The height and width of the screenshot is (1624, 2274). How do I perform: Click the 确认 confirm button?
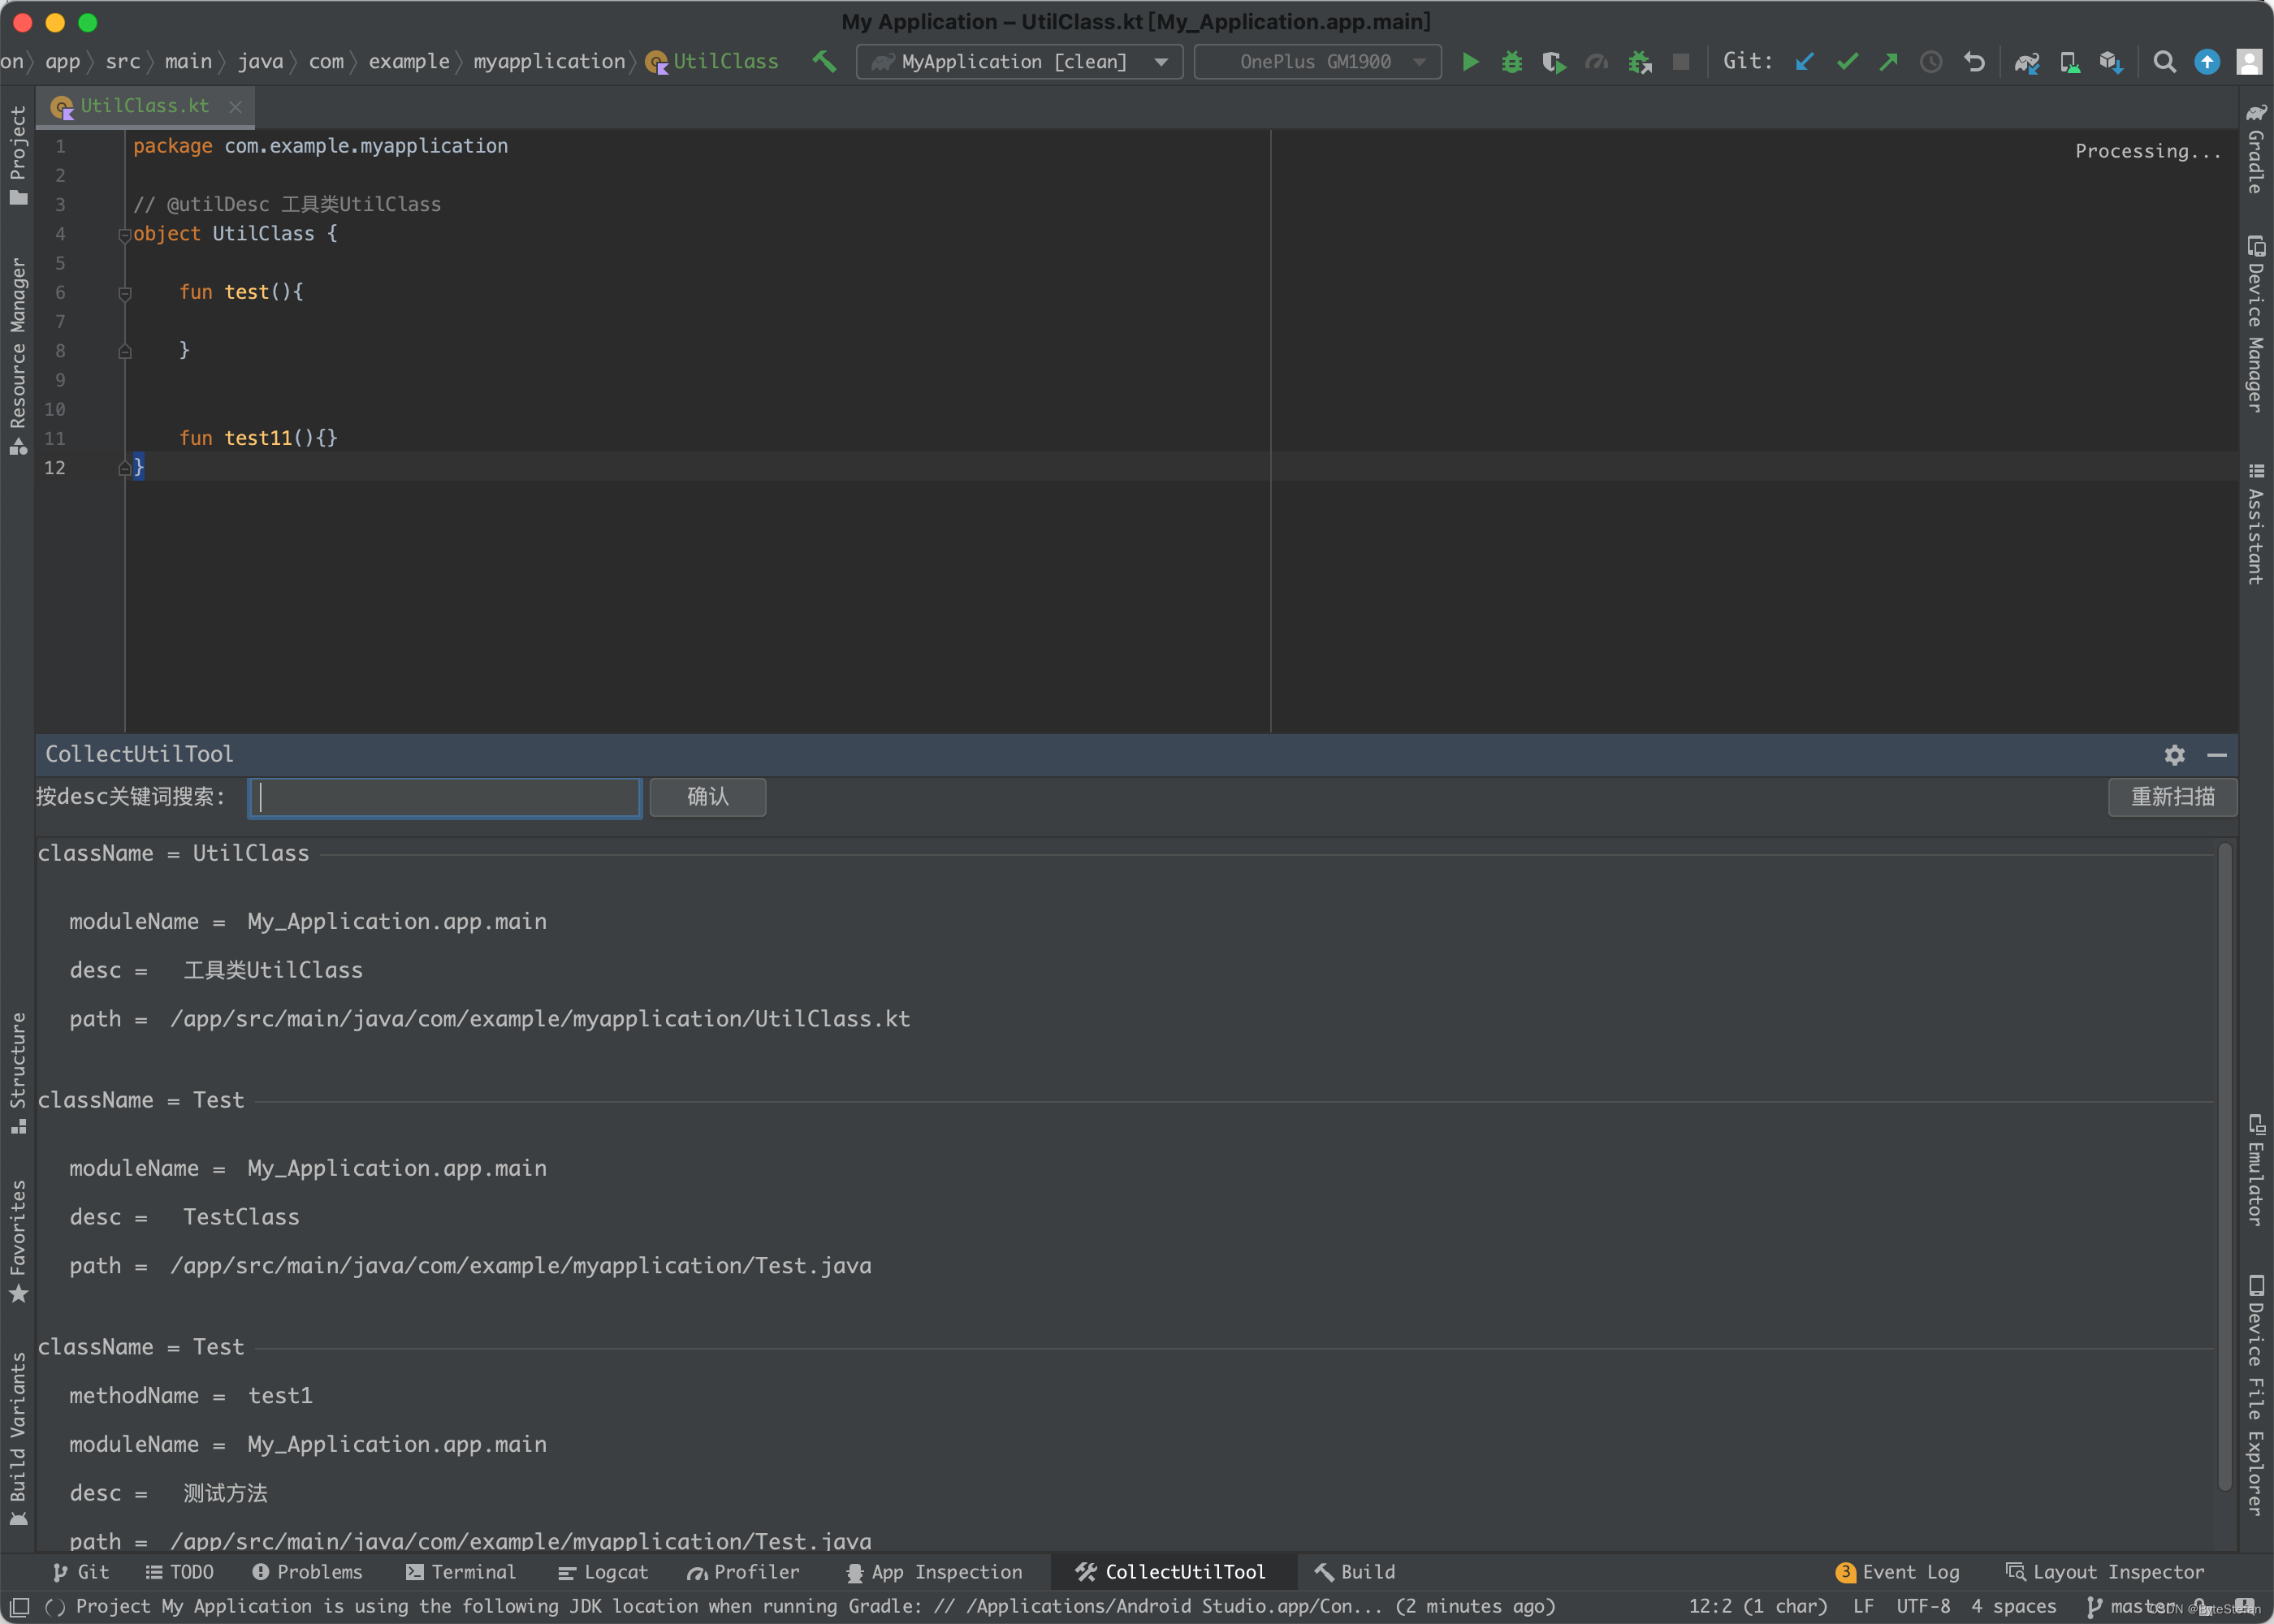click(x=707, y=798)
